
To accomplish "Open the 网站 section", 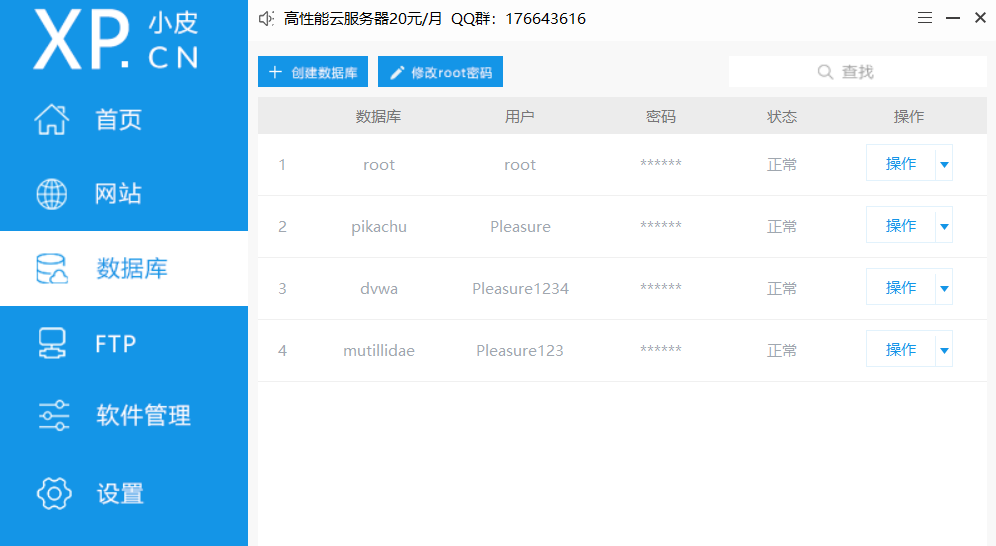I will pos(118,194).
